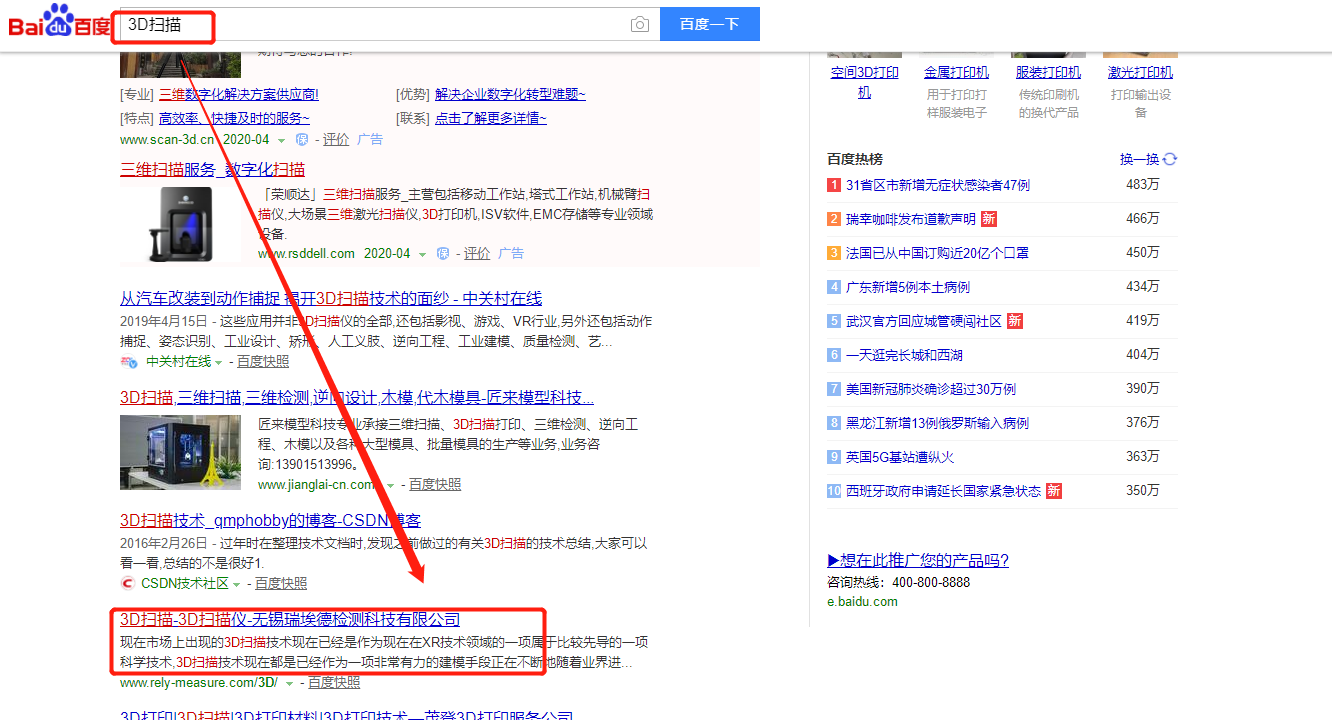The height and width of the screenshot is (720, 1332).
Task: Click the blue 保 badge next to www.rsddell.com
Action: tap(443, 253)
